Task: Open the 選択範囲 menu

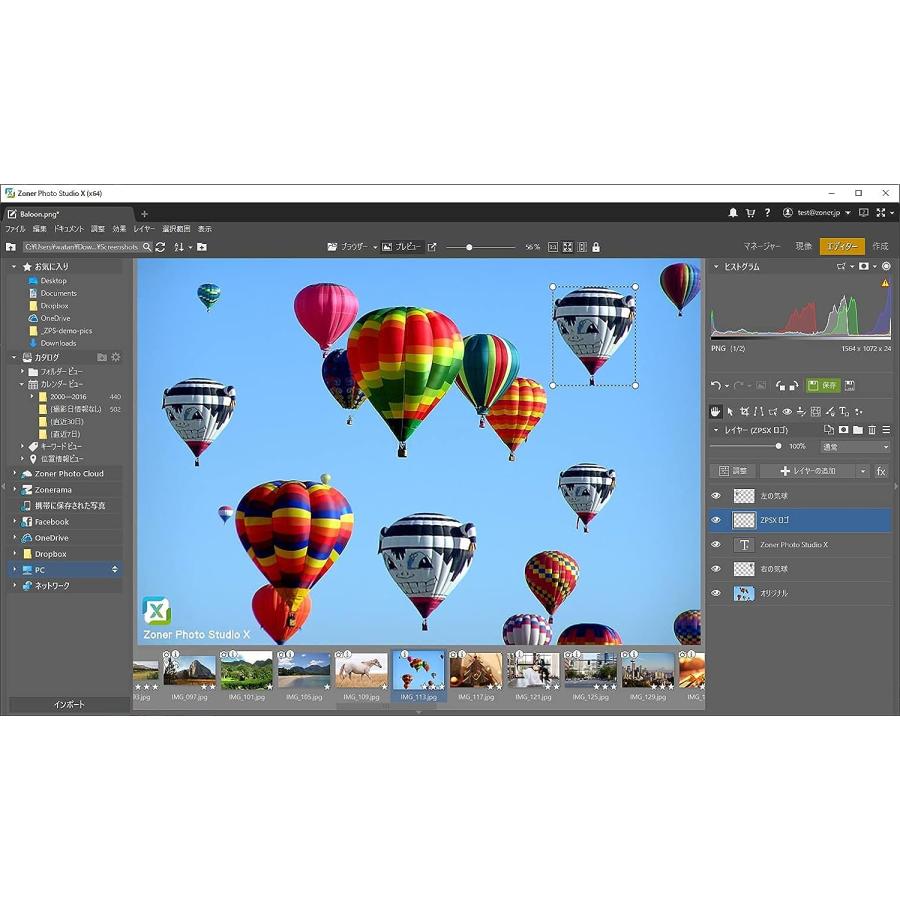Action: point(176,228)
